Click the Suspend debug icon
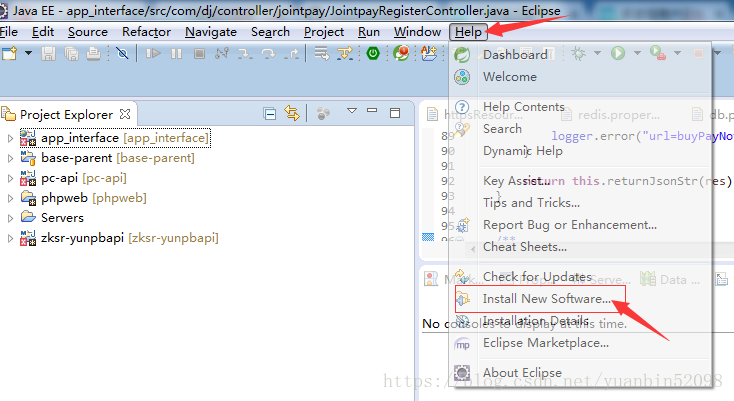This screenshot has width=734, height=401. point(176,54)
